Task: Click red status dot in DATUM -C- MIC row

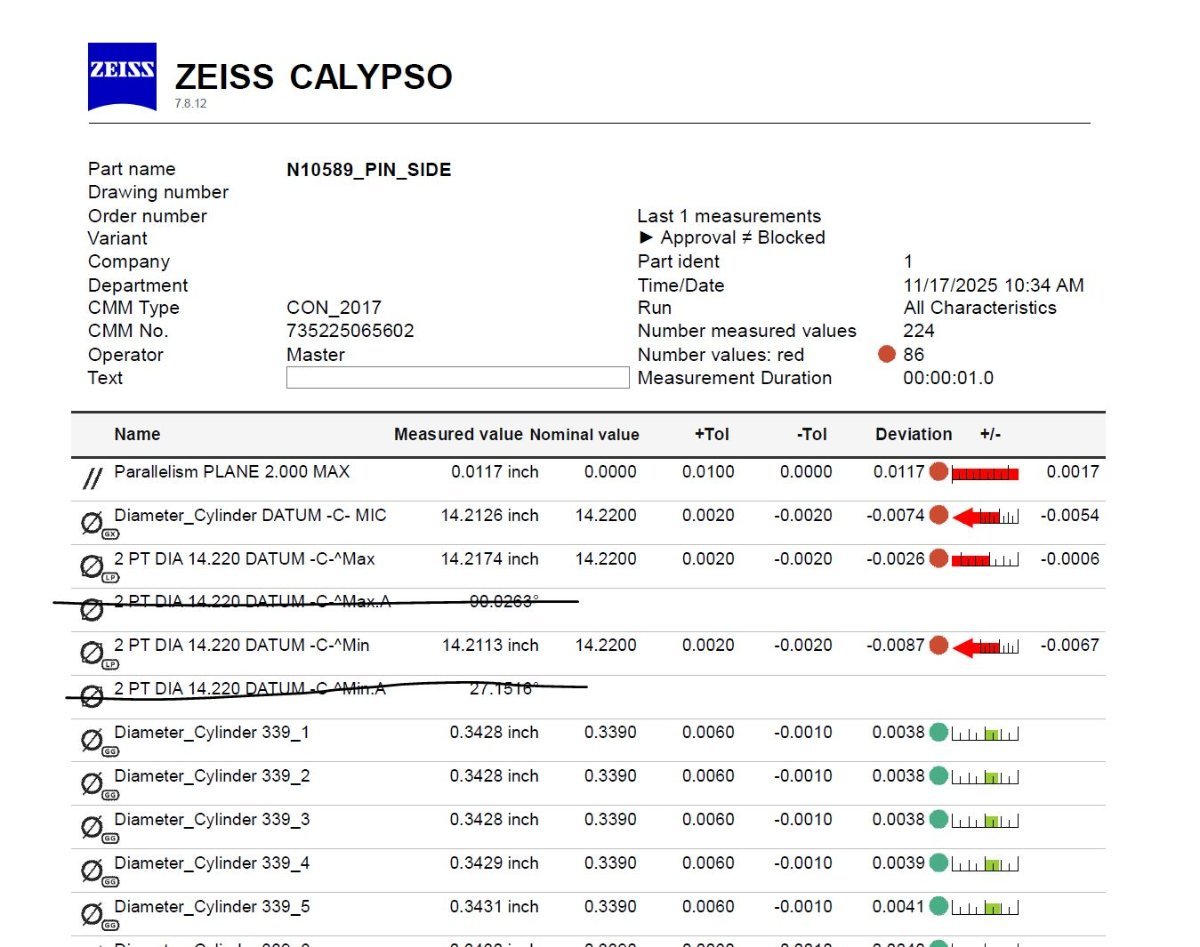Action: pyautogui.click(x=938, y=516)
